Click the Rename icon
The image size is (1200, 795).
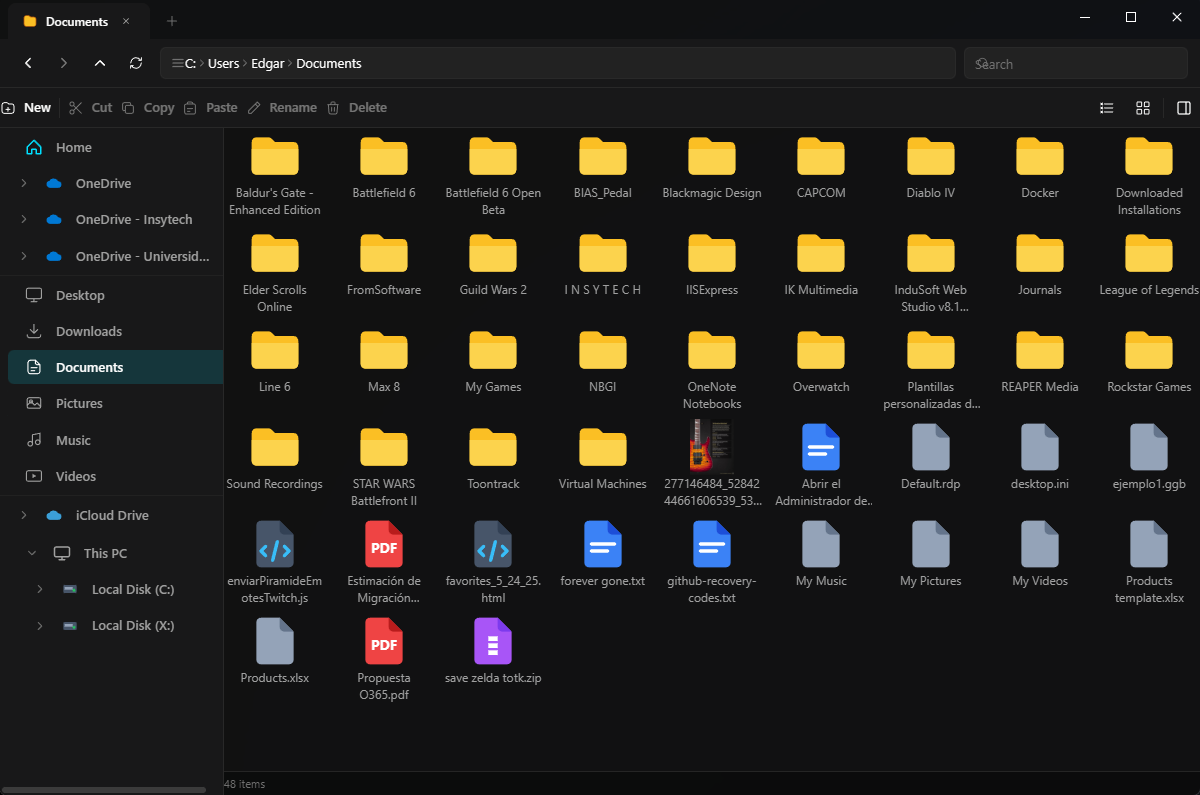pyautogui.click(x=252, y=107)
